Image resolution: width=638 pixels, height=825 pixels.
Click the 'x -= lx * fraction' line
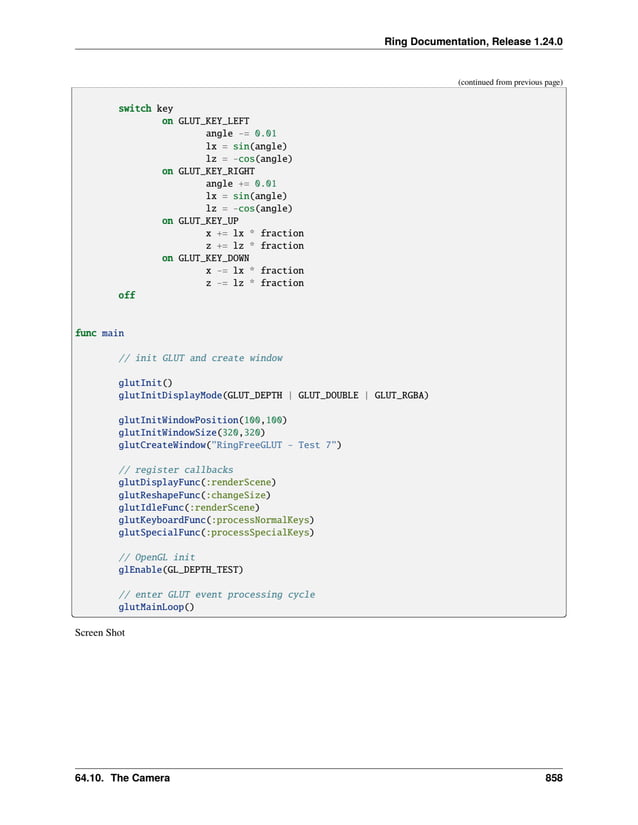[x=255, y=270]
